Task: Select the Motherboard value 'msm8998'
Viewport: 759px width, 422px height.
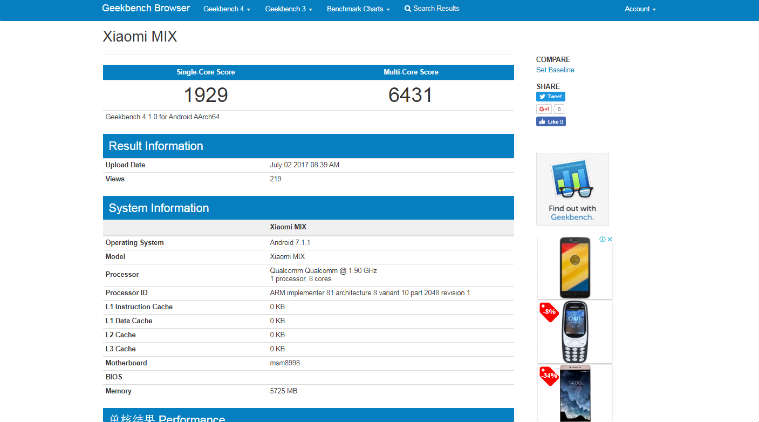Action: (x=285, y=363)
